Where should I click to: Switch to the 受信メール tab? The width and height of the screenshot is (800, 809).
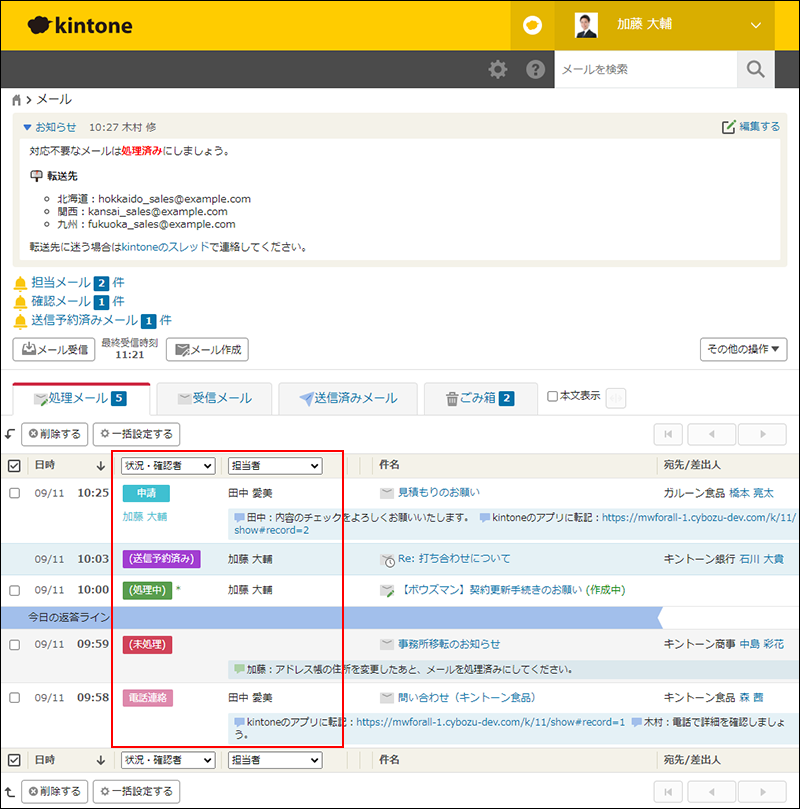pos(214,398)
